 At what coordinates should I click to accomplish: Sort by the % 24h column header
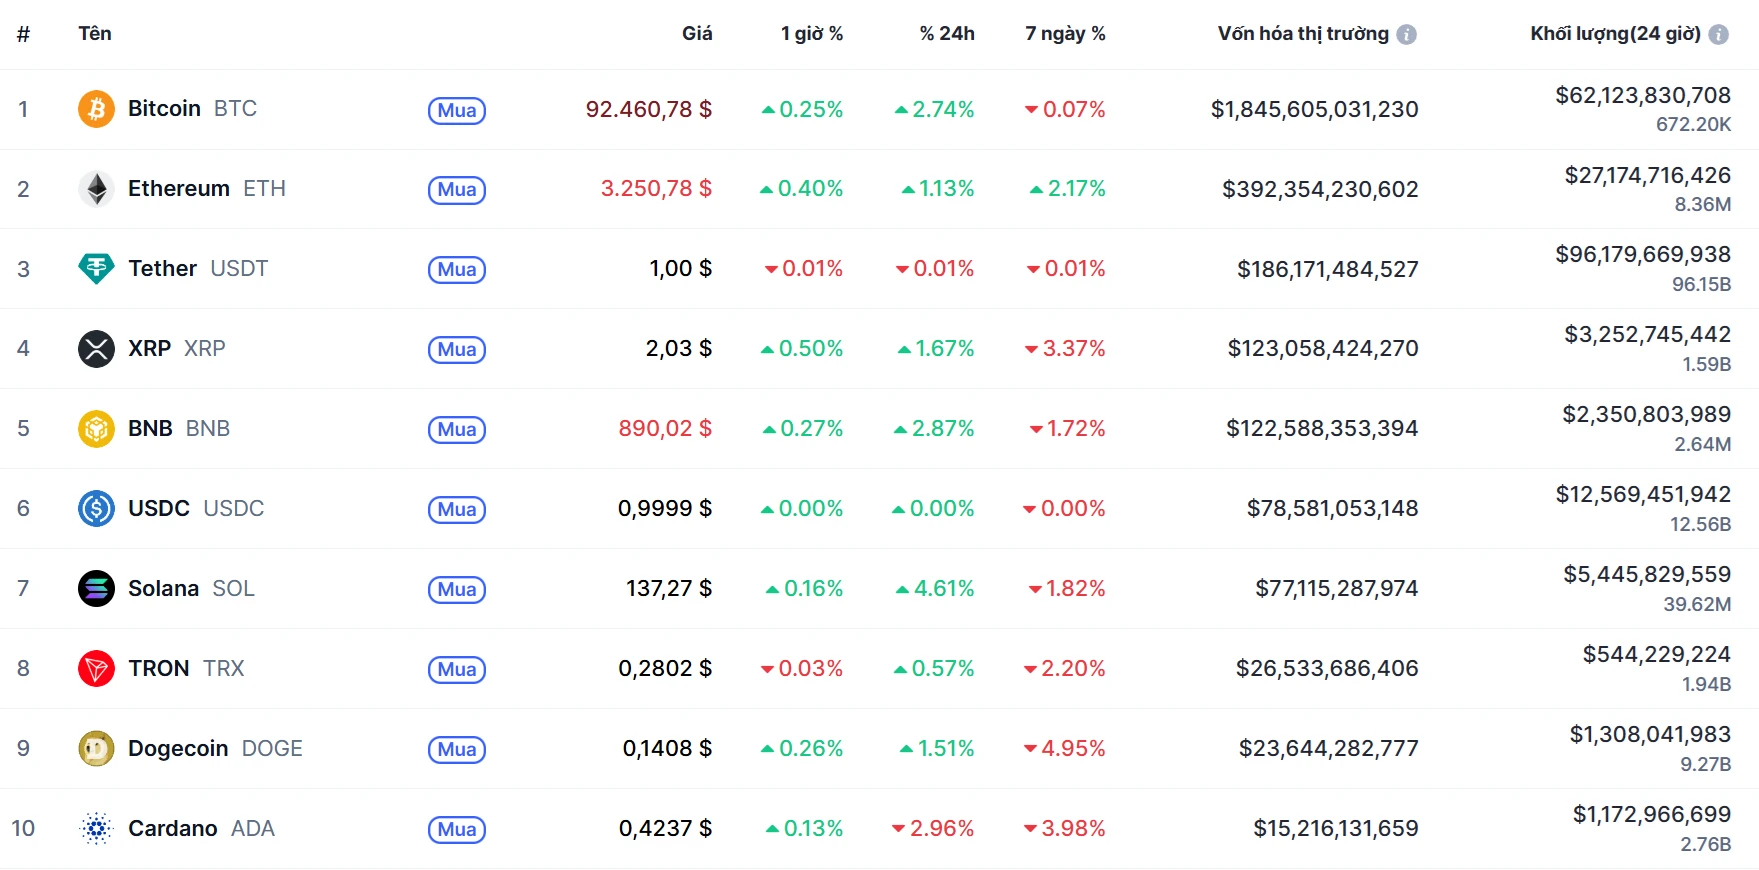click(946, 34)
